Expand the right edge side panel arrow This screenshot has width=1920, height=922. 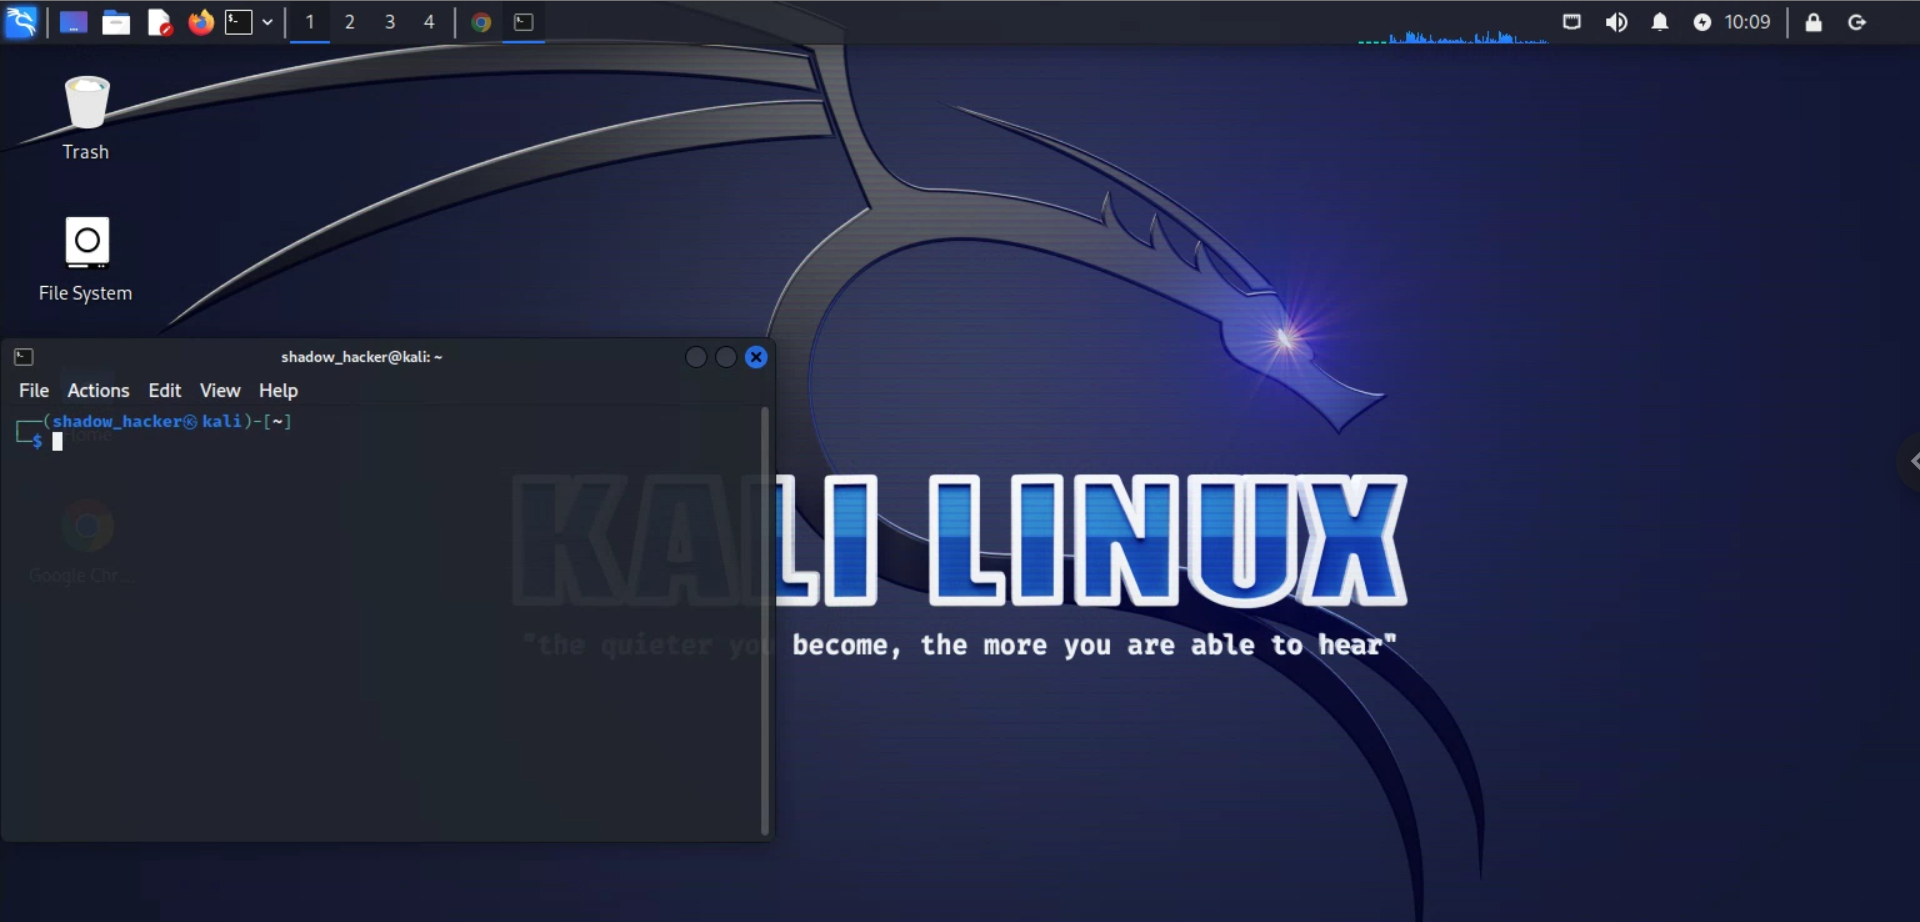[x=1910, y=461]
